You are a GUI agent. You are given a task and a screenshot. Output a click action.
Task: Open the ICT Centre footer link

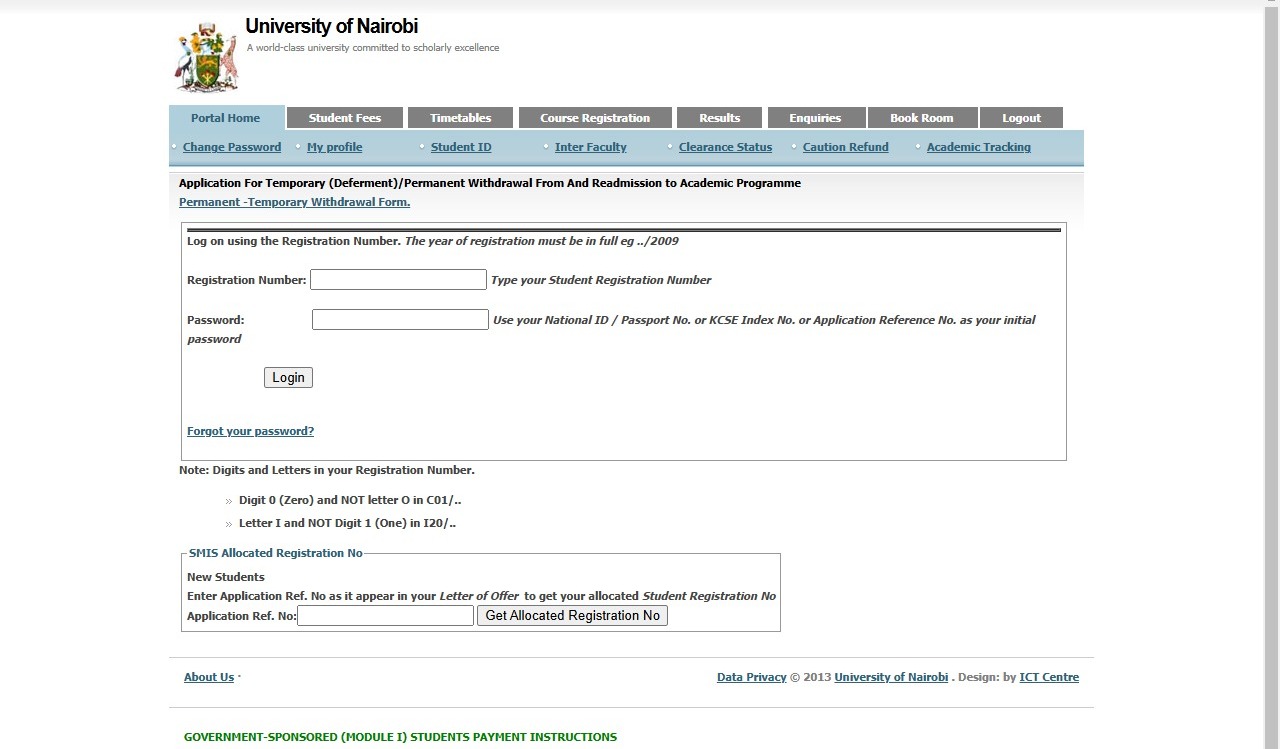click(x=1049, y=677)
